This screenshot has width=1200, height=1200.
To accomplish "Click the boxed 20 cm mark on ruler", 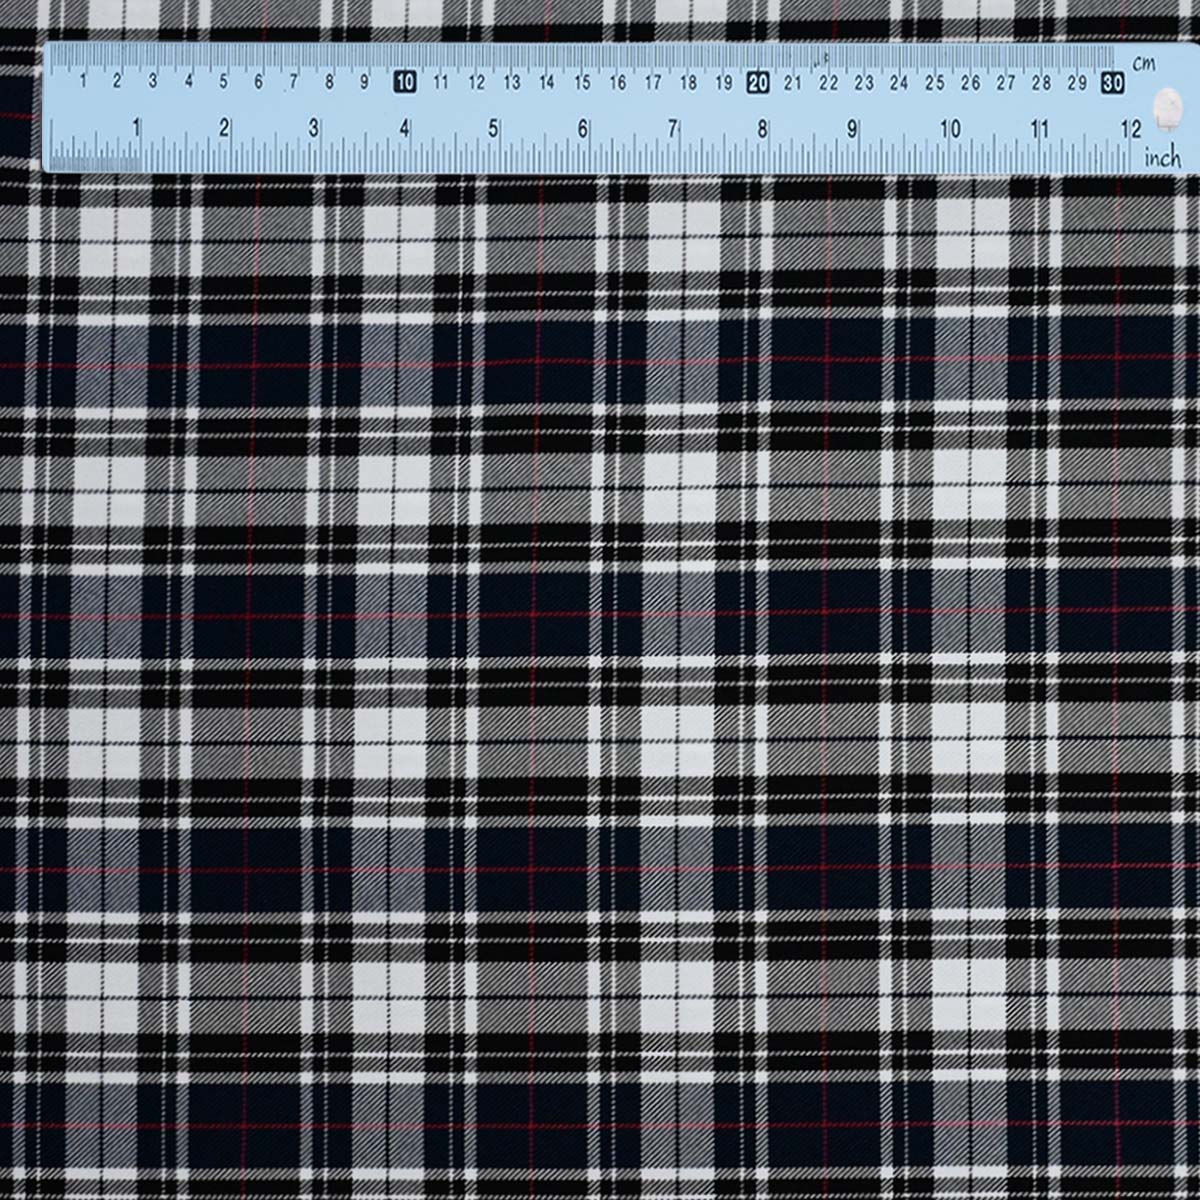I will click(x=759, y=83).
